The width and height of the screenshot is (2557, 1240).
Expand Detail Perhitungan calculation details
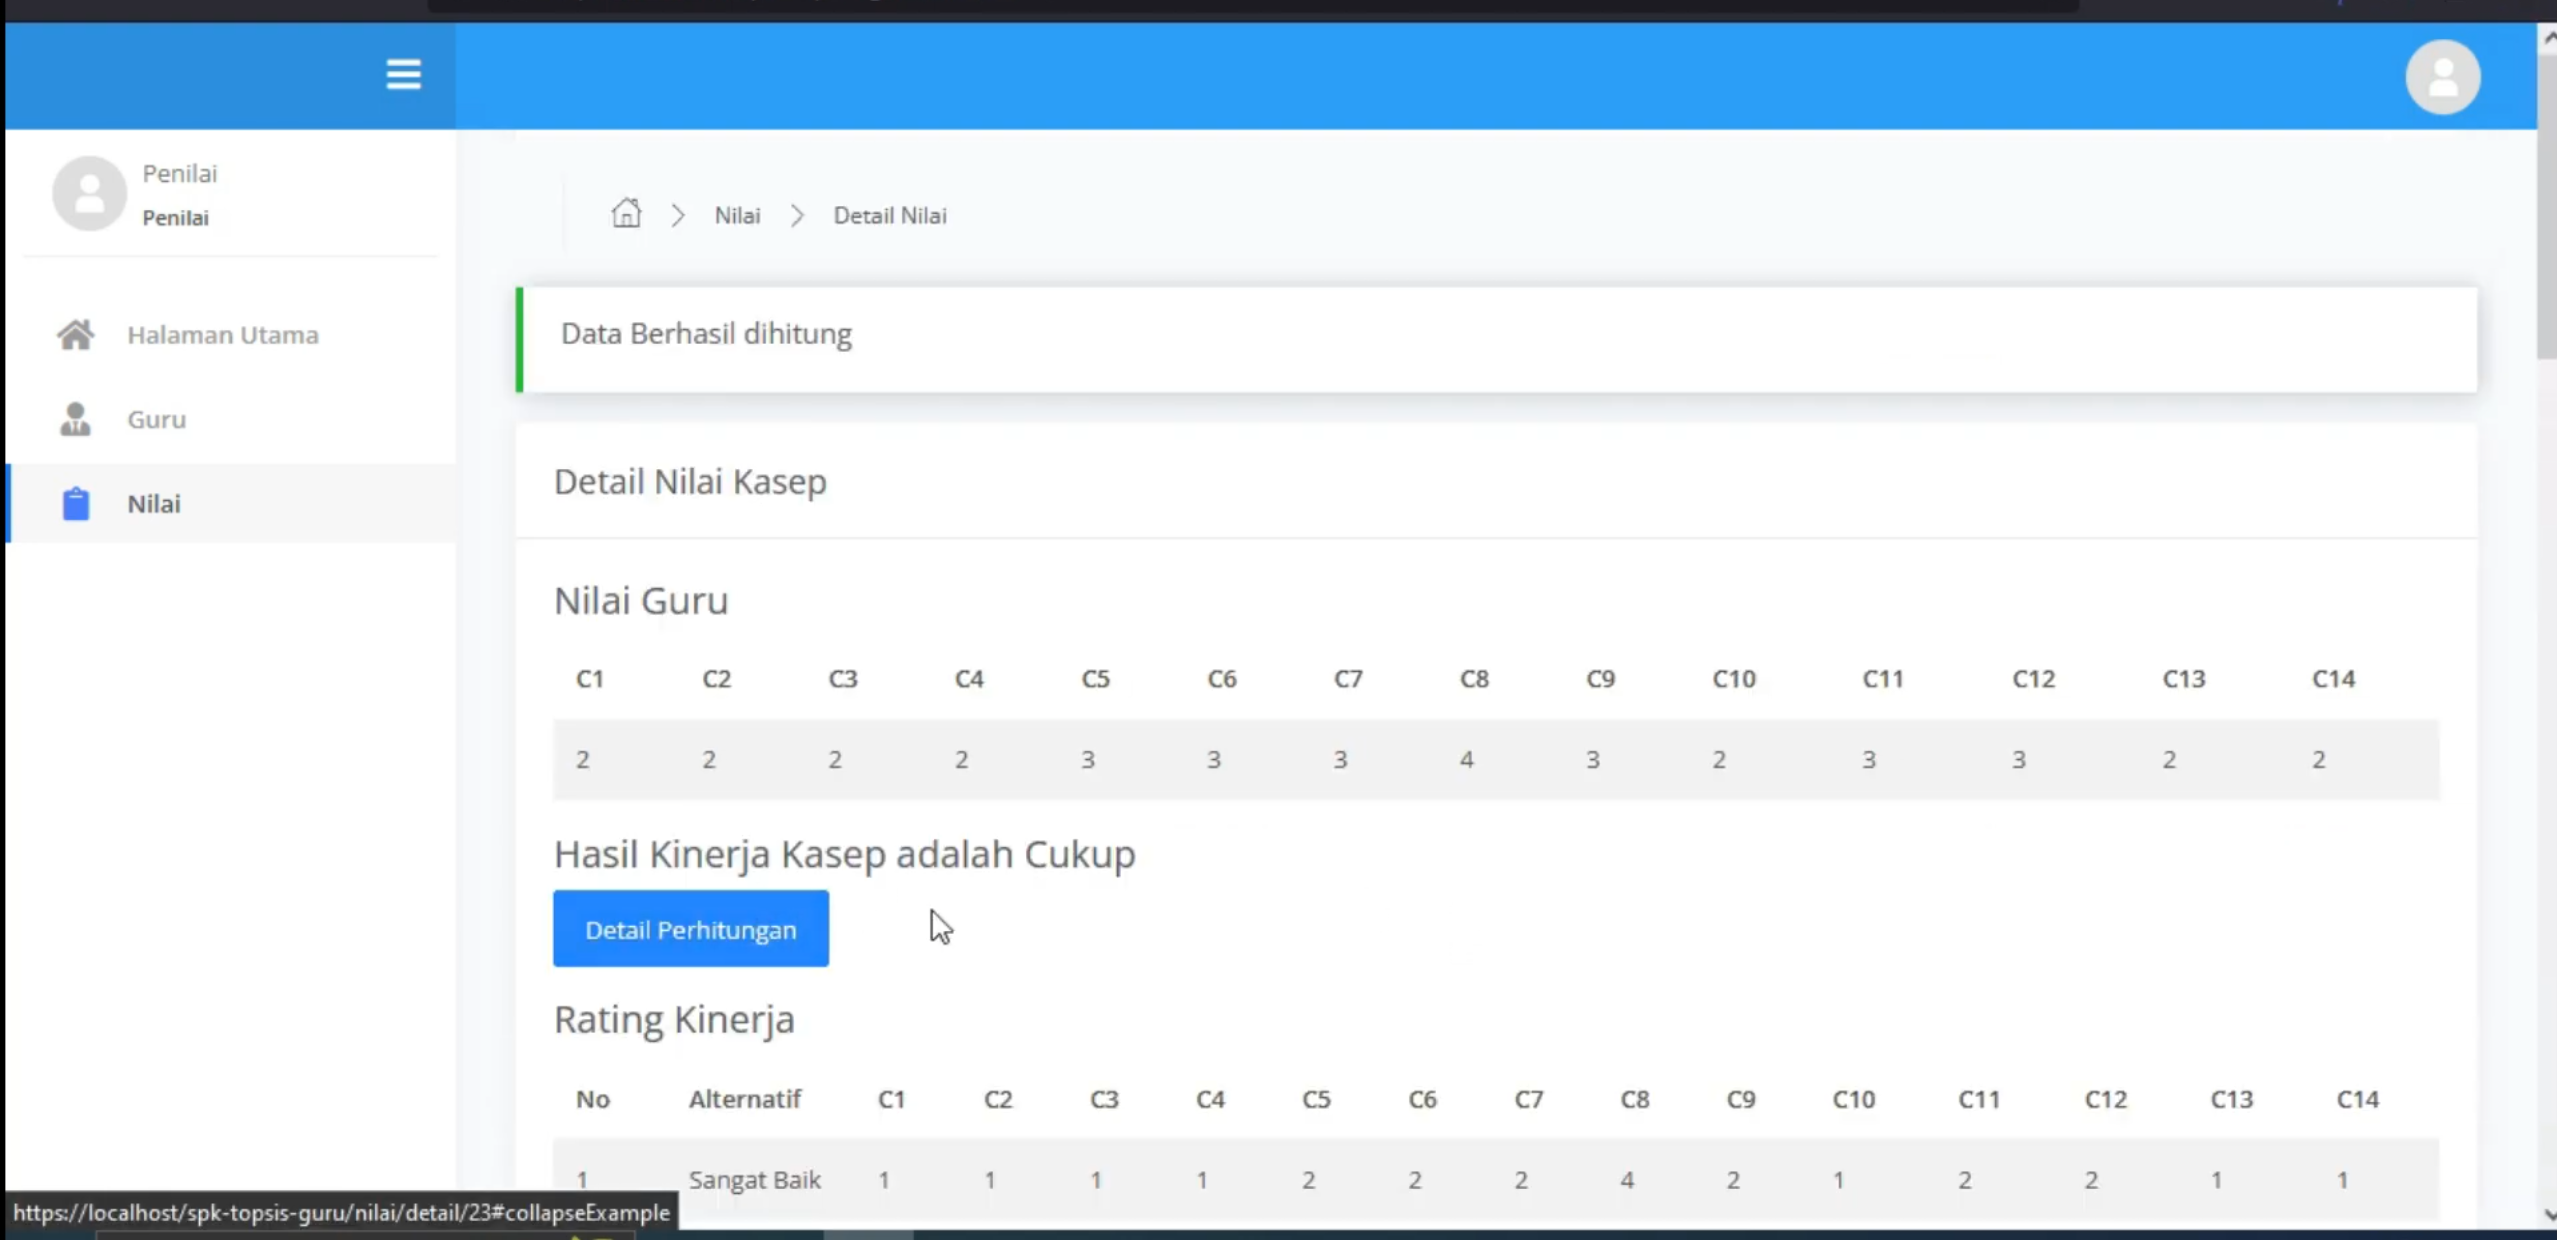coord(691,929)
